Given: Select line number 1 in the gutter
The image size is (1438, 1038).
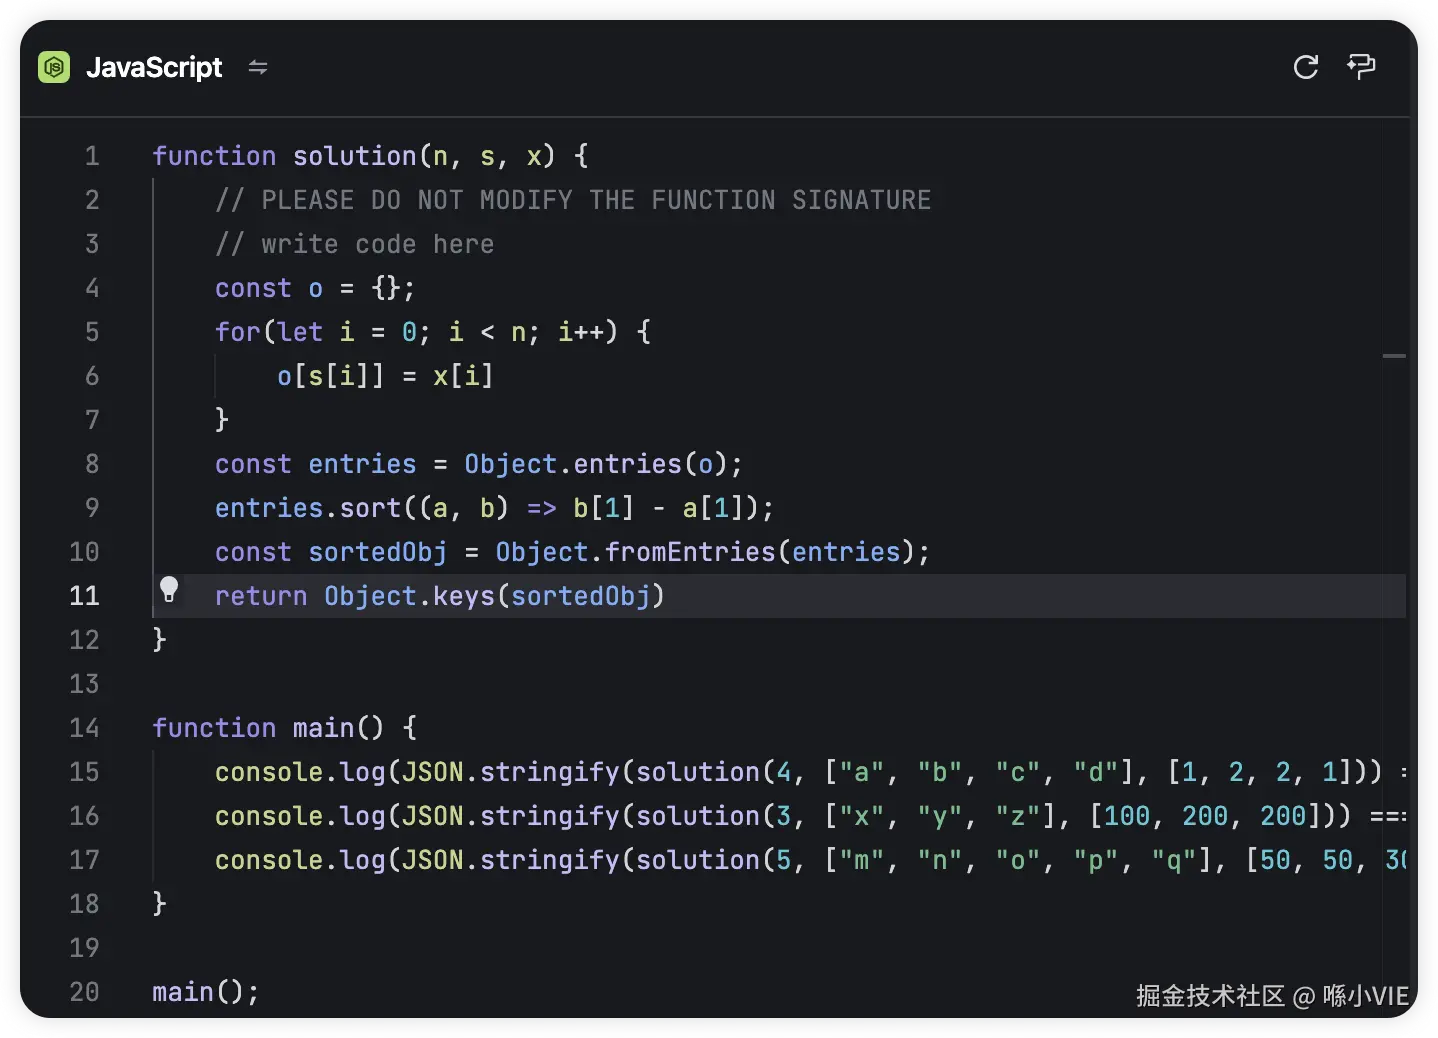Looking at the screenshot, I should pos(92,156).
